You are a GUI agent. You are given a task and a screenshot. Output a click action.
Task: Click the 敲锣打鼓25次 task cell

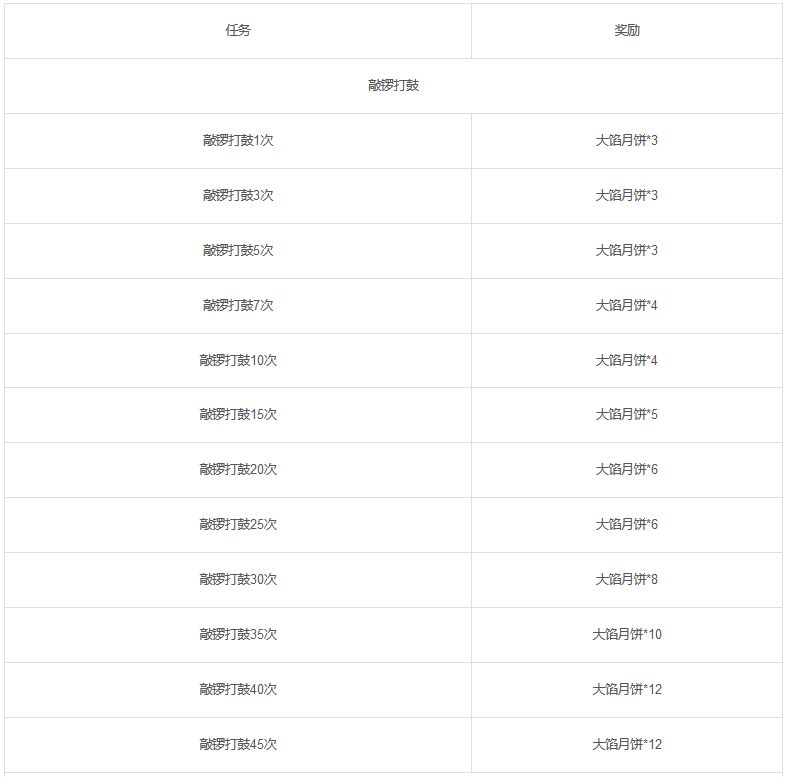pos(238,525)
